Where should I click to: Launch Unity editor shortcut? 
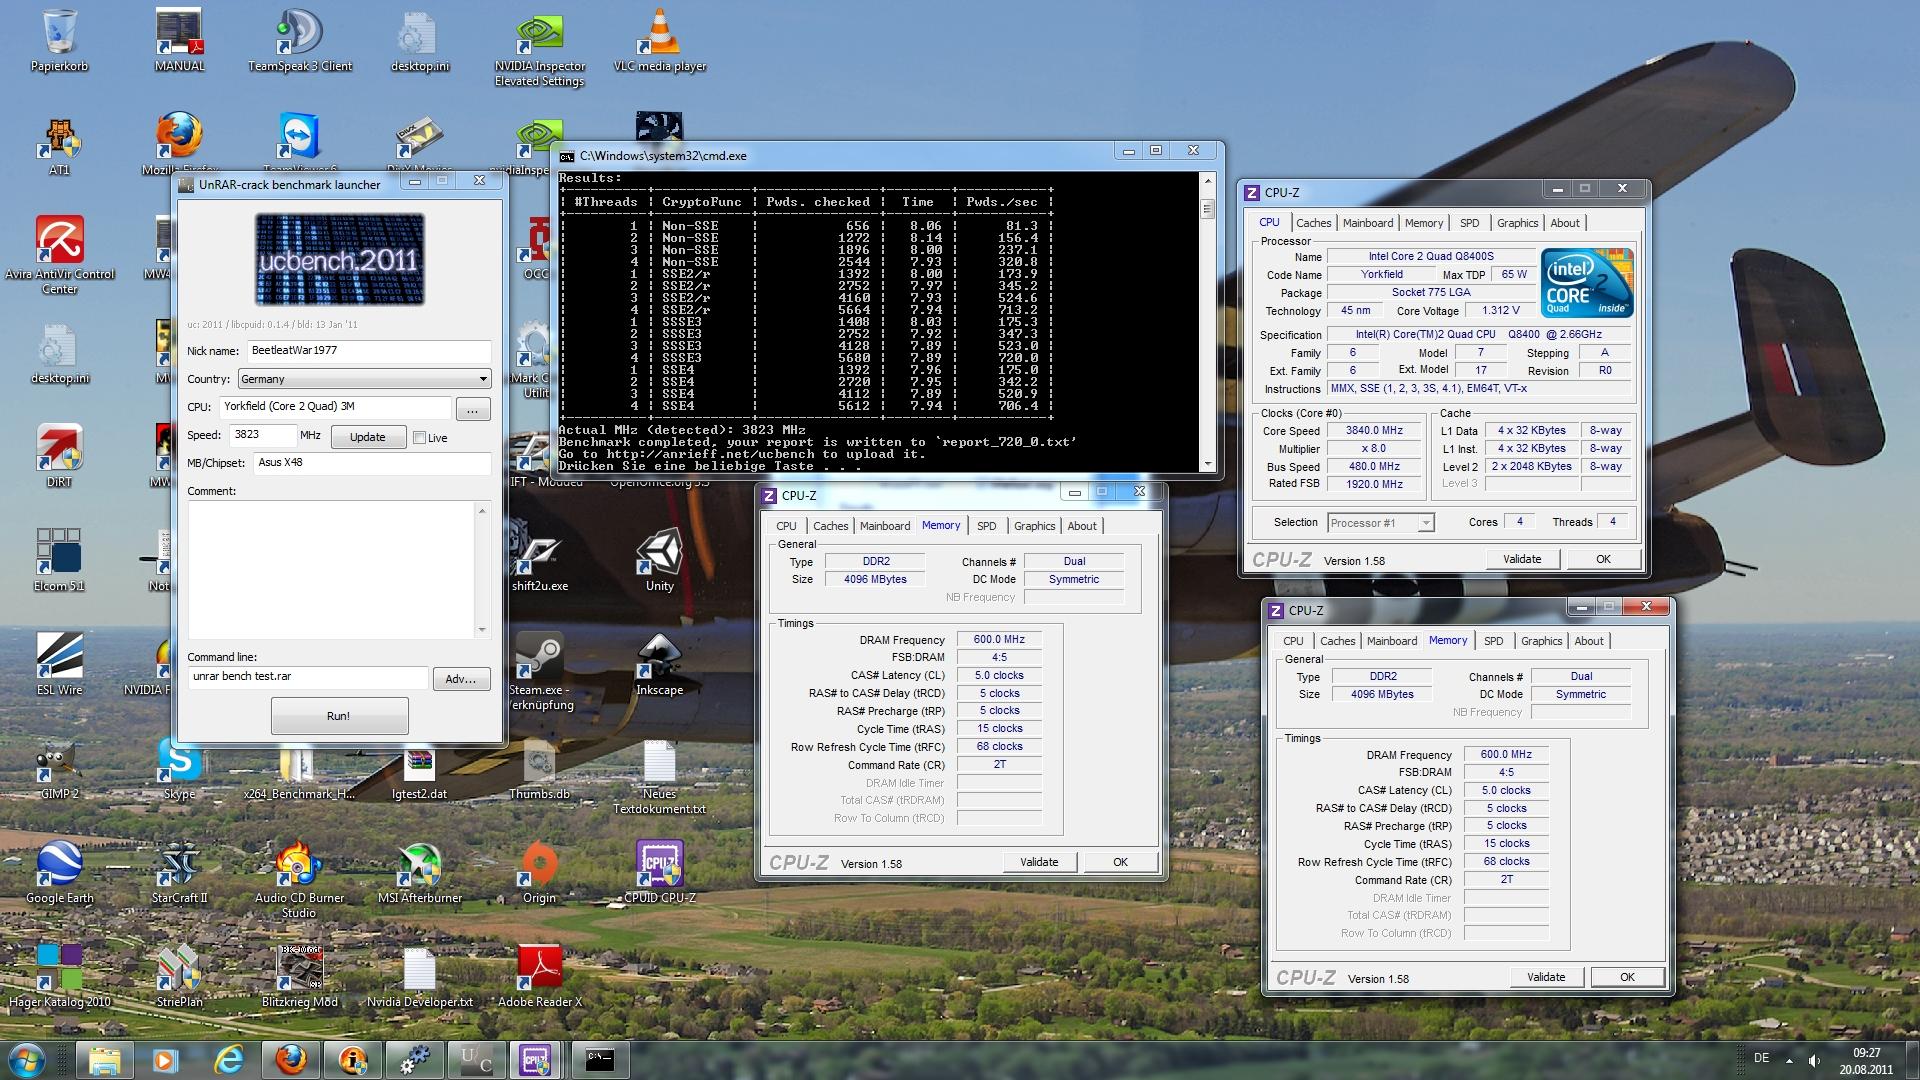659,560
